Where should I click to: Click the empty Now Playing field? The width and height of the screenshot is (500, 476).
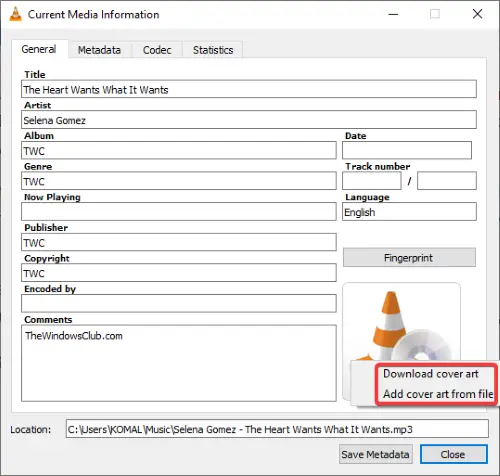click(x=179, y=212)
